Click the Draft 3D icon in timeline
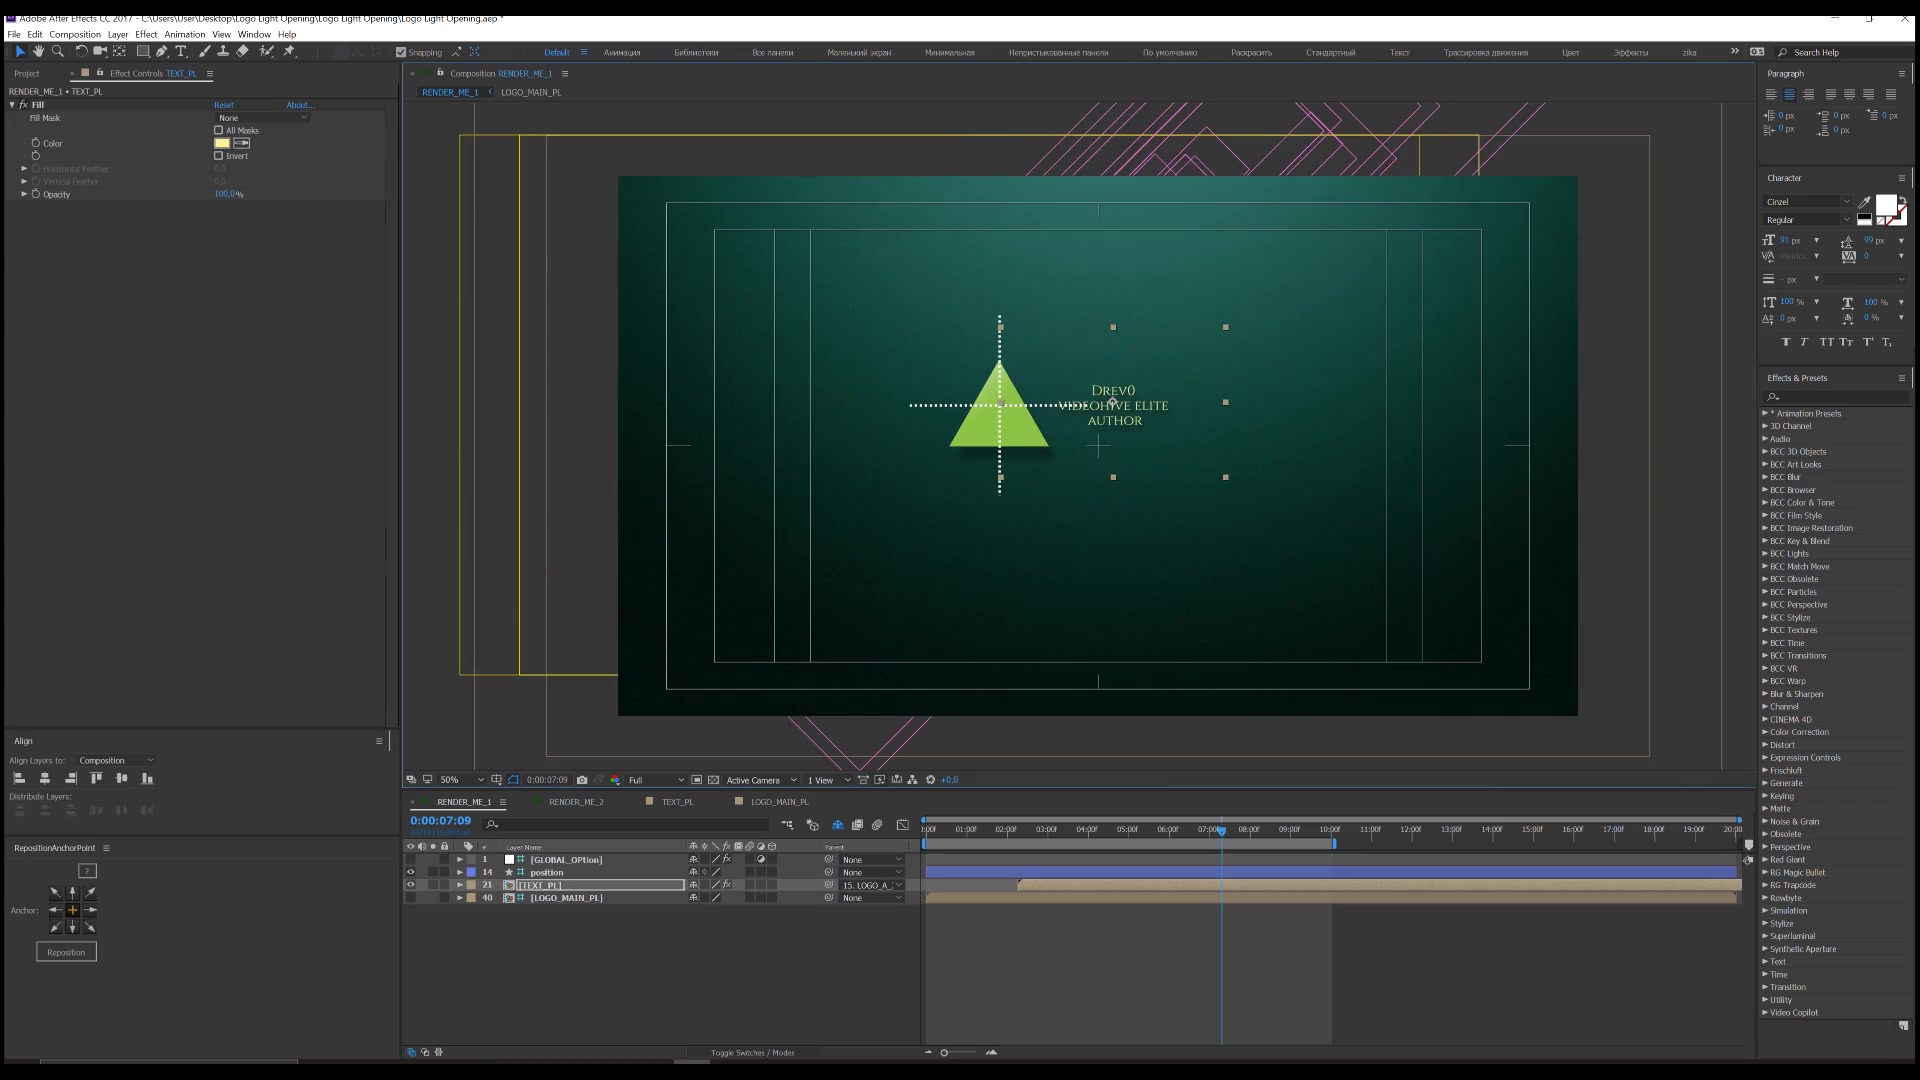The height and width of the screenshot is (1080, 1920). (x=812, y=825)
